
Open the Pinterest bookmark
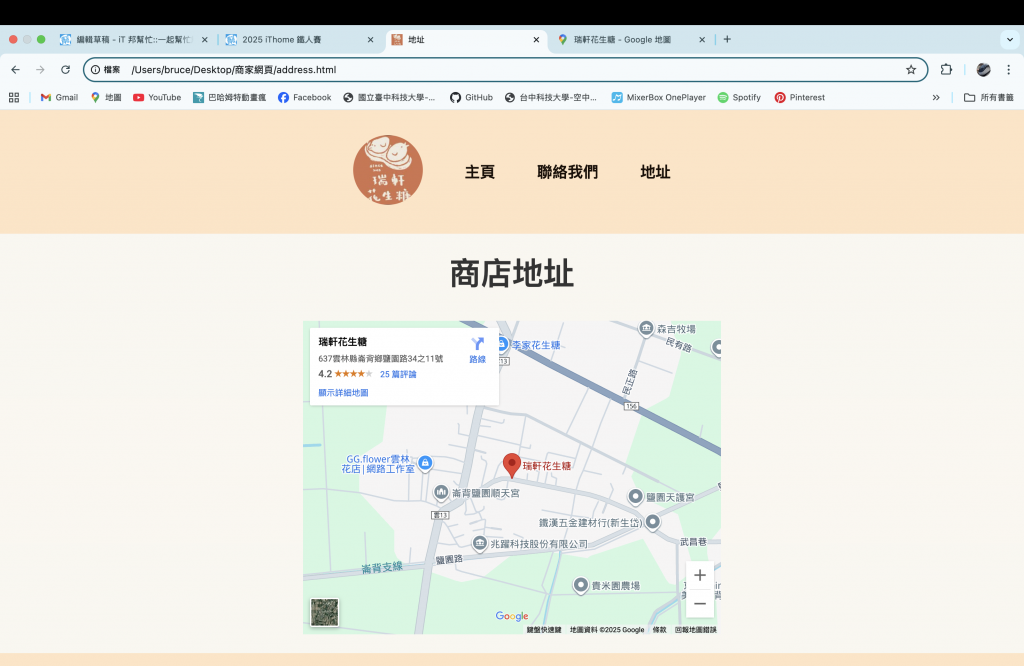point(800,97)
